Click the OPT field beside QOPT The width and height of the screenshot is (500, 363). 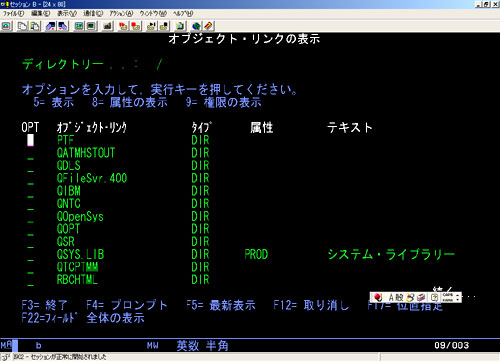click(x=30, y=229)
